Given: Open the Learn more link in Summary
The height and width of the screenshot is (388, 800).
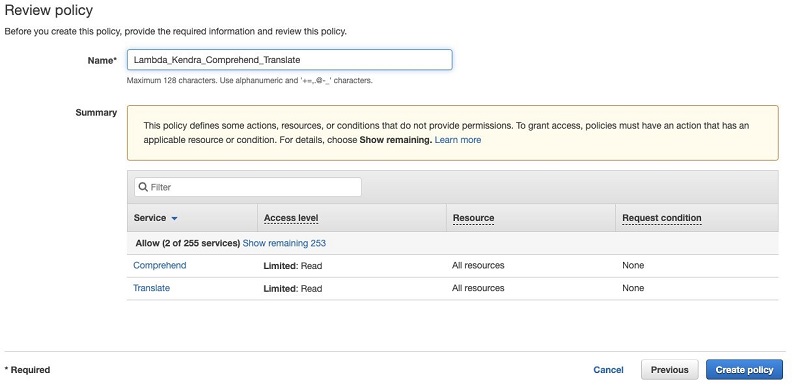Looking at the screenshot, I should (x=458, y=140).
